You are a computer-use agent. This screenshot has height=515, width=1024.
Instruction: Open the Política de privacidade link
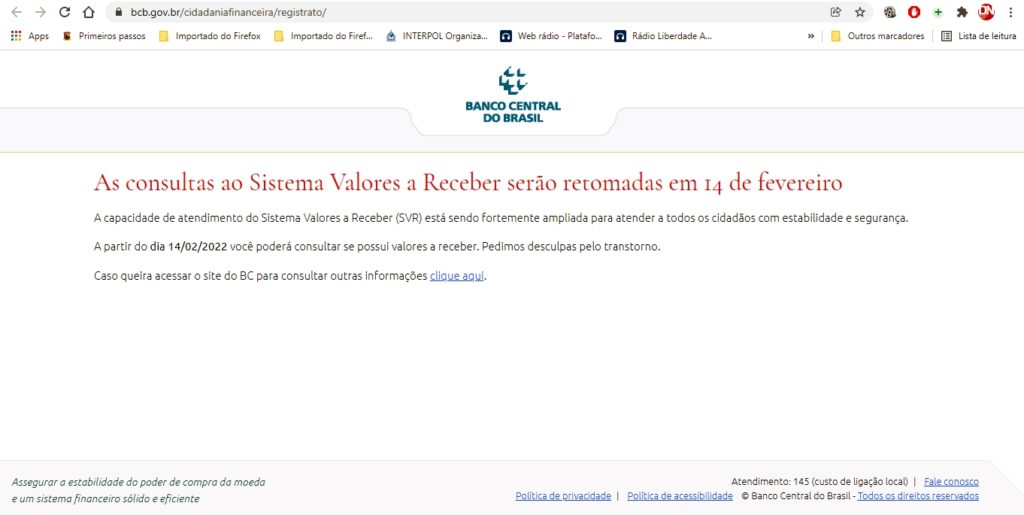click(563, 496)
